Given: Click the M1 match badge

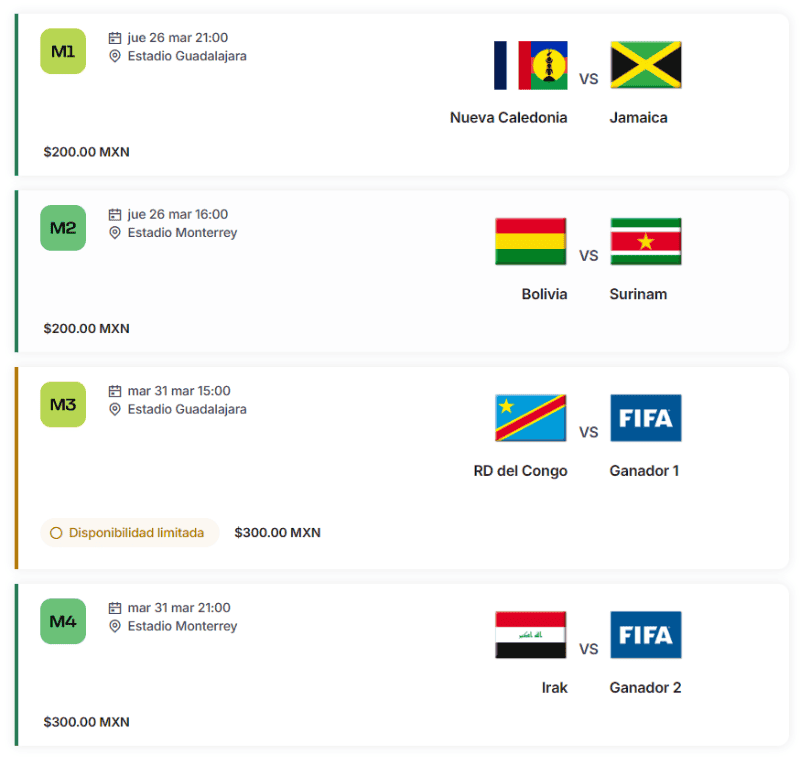Looking at the screenshot, I should (63, 51).
